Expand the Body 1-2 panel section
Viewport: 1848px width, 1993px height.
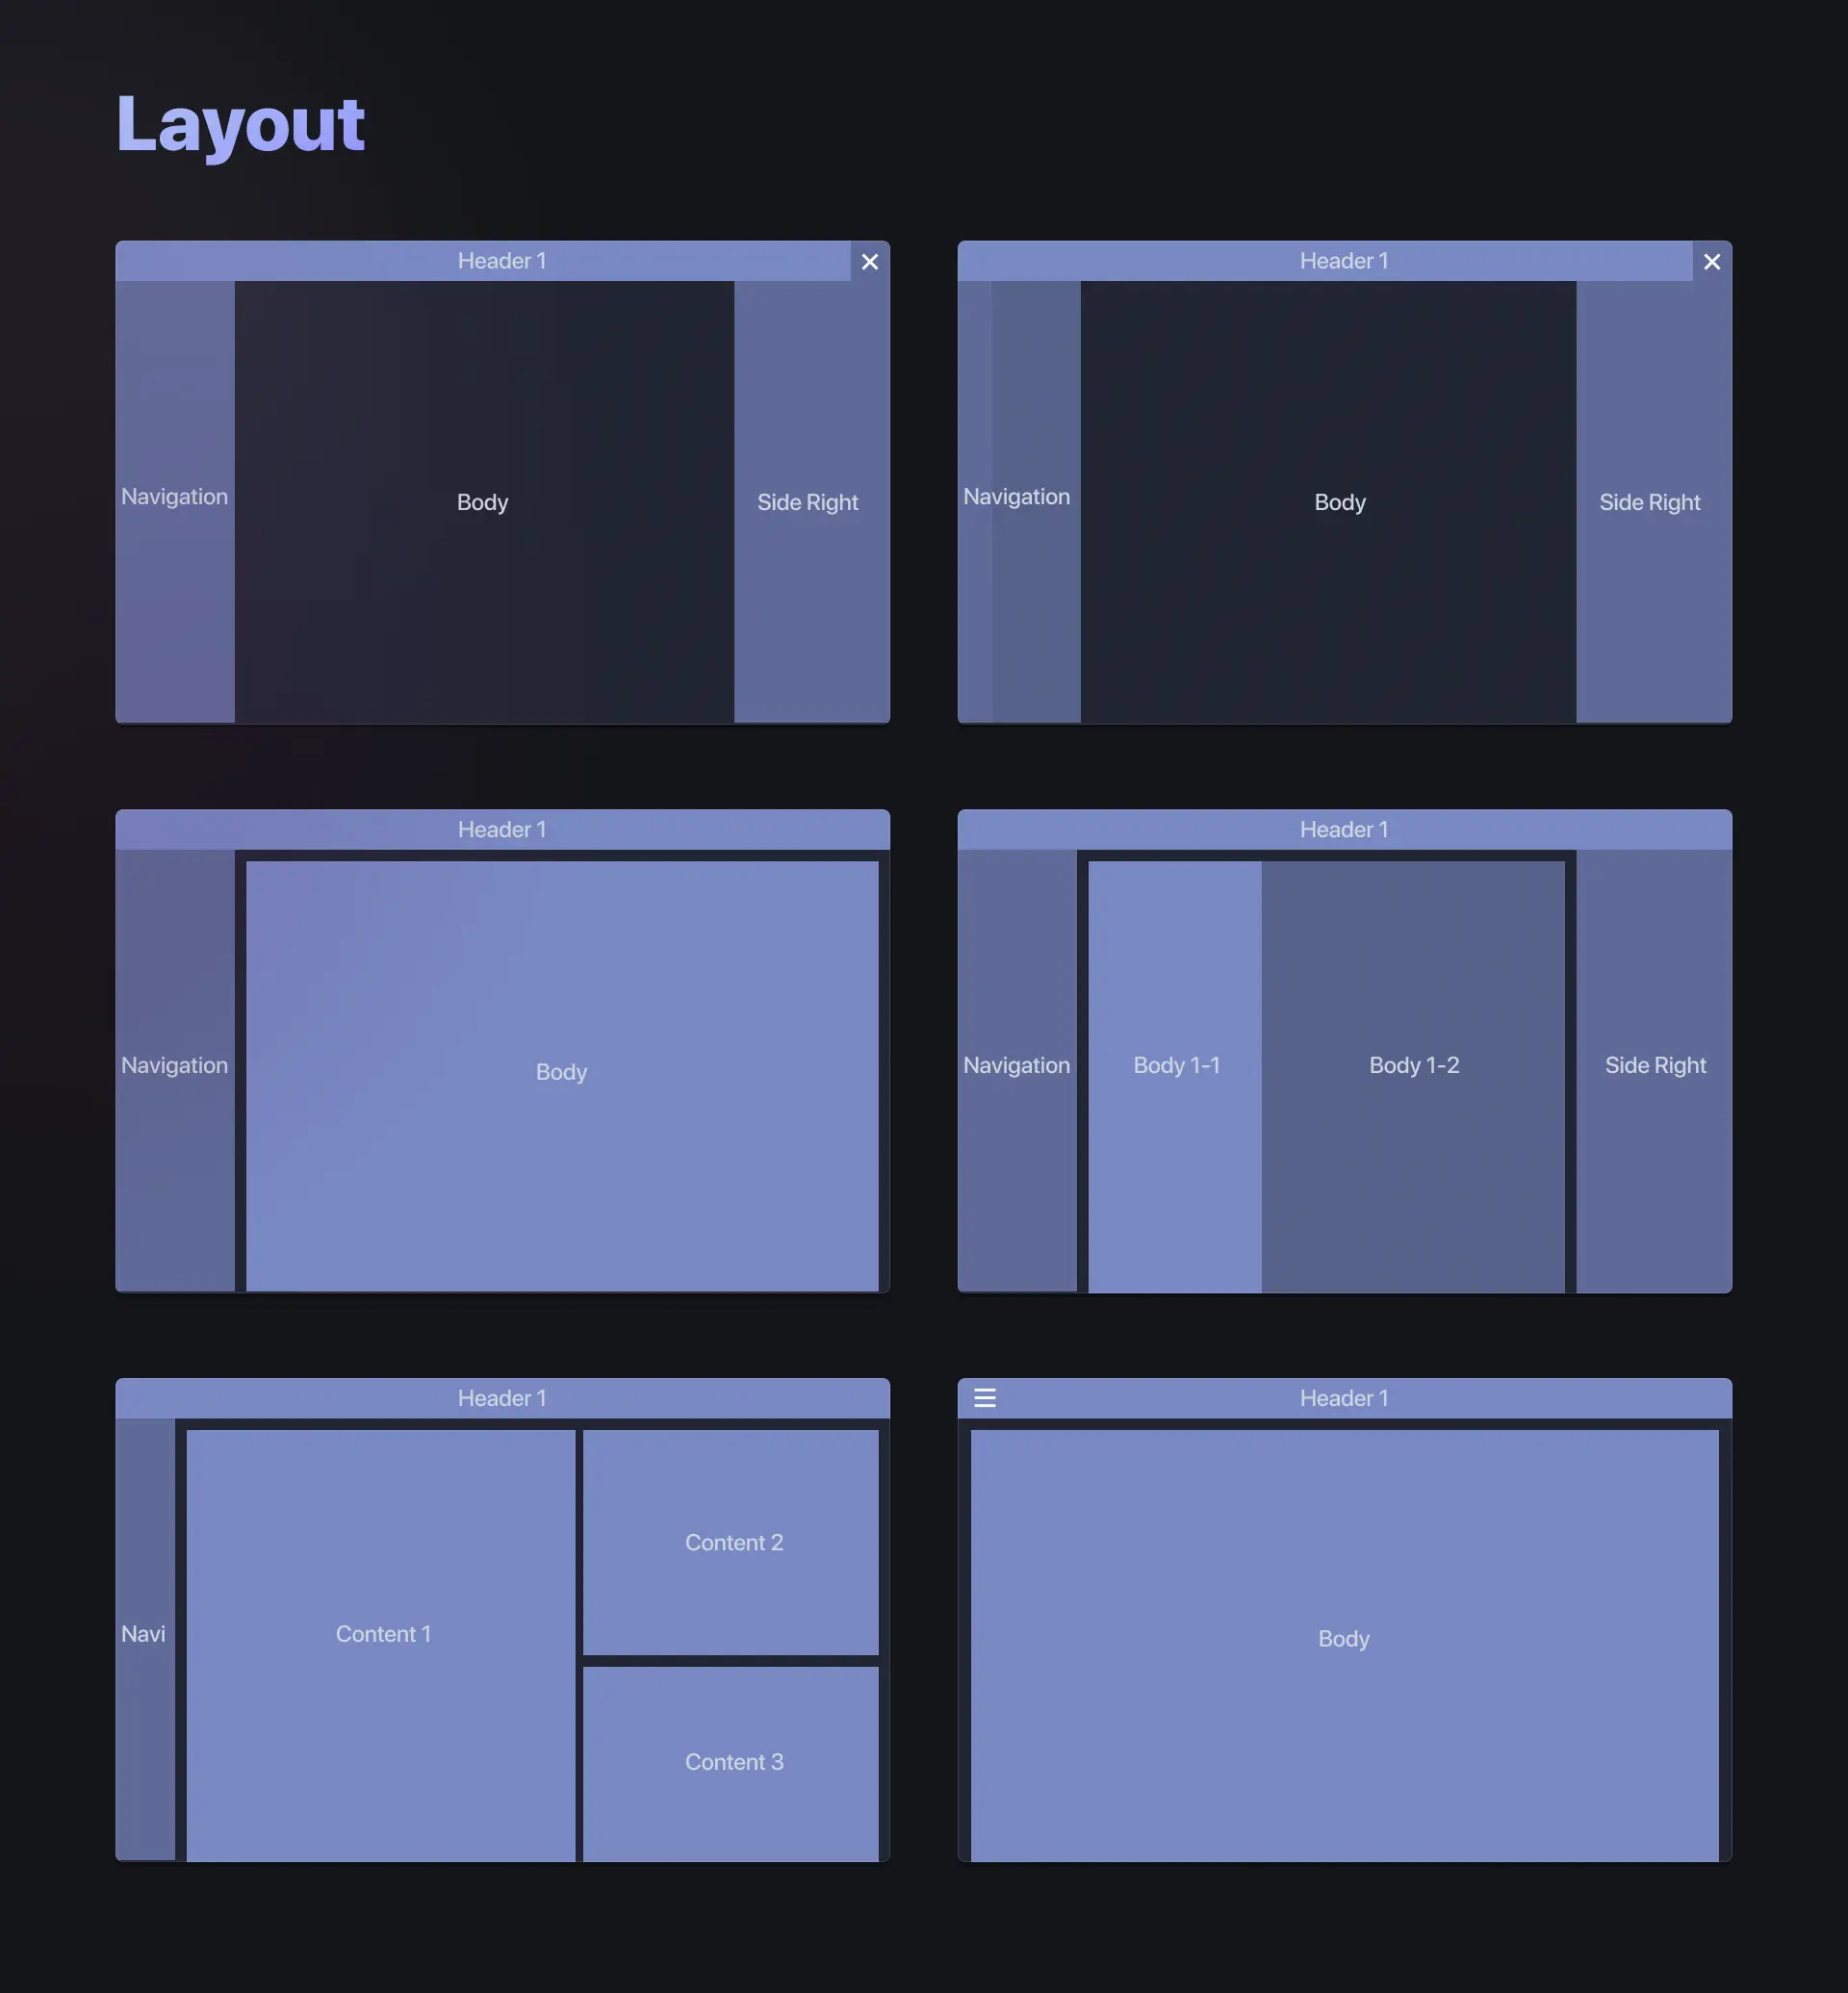pyautogui.click(x=1414, y=1064)
